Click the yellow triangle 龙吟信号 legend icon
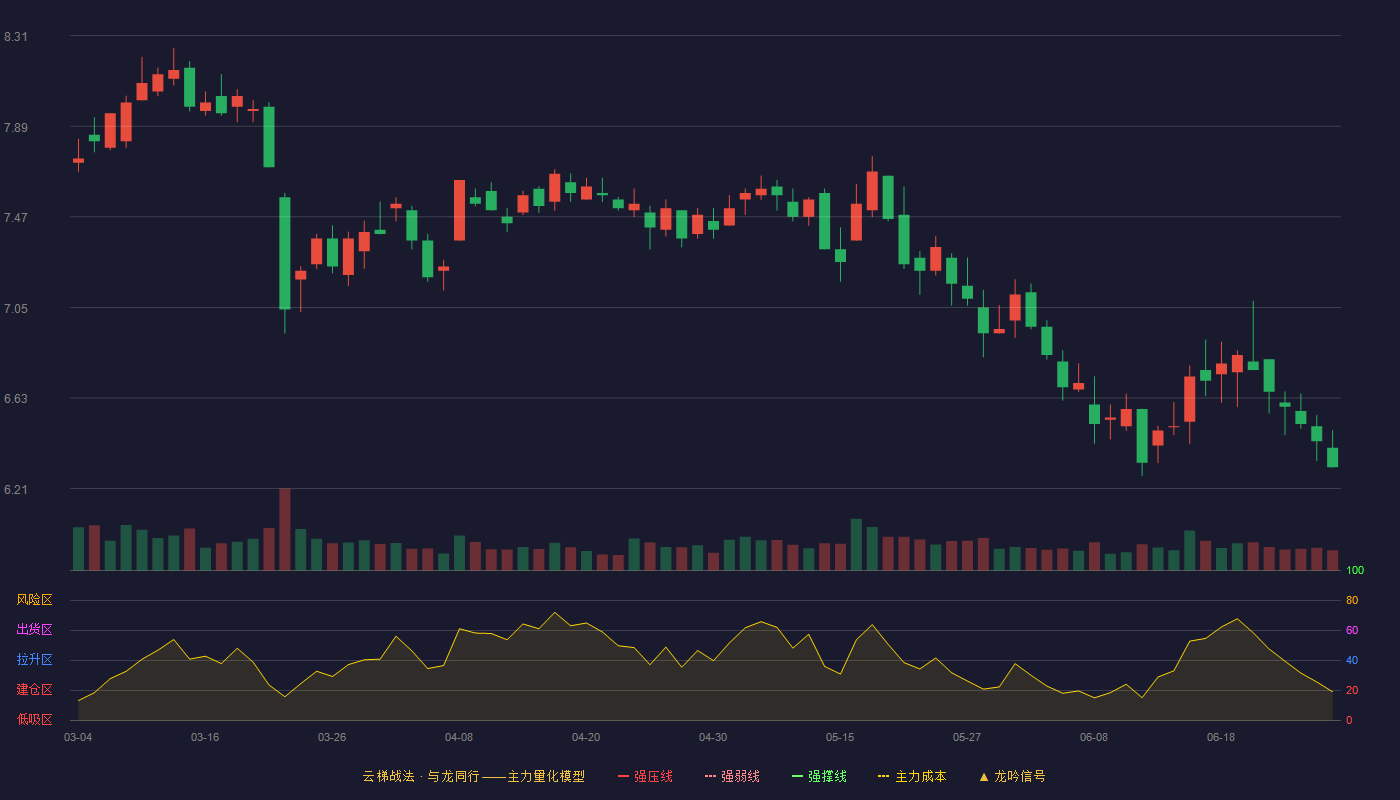 (x=984, y=776)
